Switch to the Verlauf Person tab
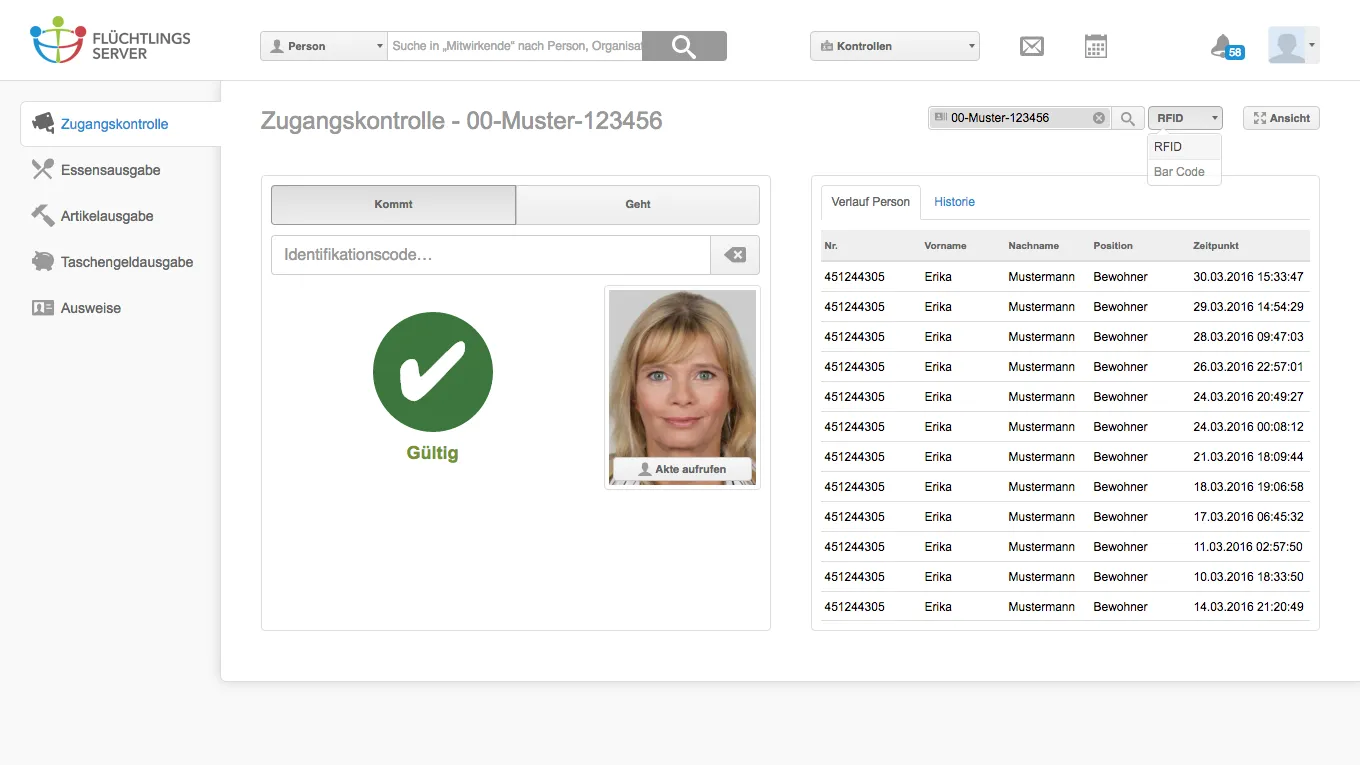 point(871,202)
